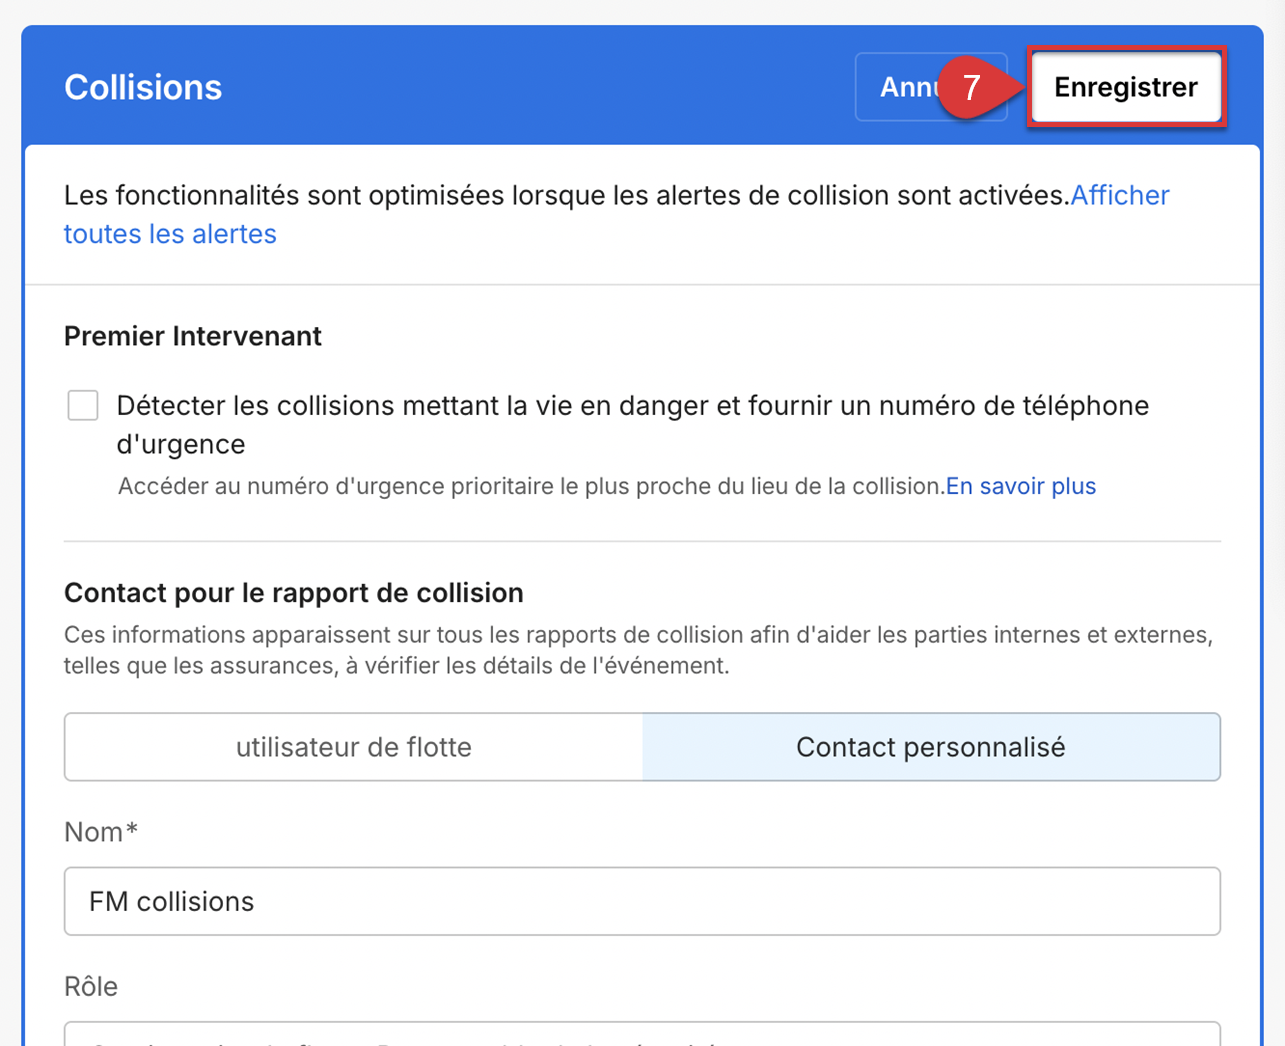Select the Contact personnalisé tab
The width and height of the screenshot is (1285, 1046).
coord(930,747)
